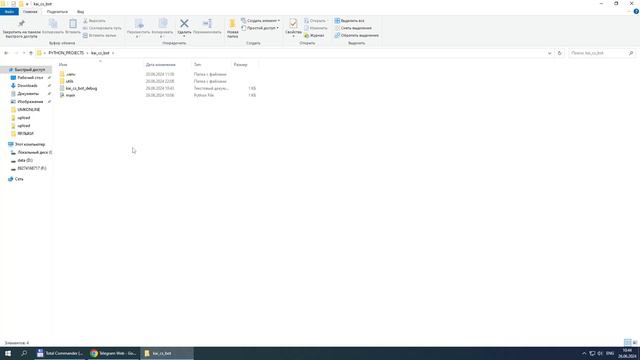Select Сеть in the navigation pane

[x=19, y=179]
